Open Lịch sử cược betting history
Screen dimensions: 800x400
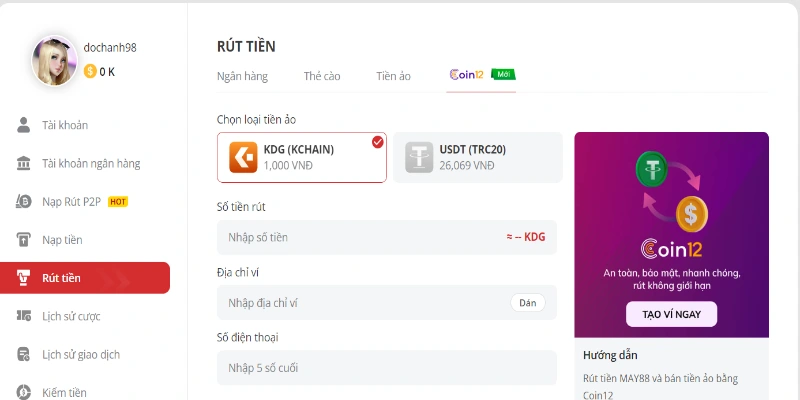[x=71, y=316]
